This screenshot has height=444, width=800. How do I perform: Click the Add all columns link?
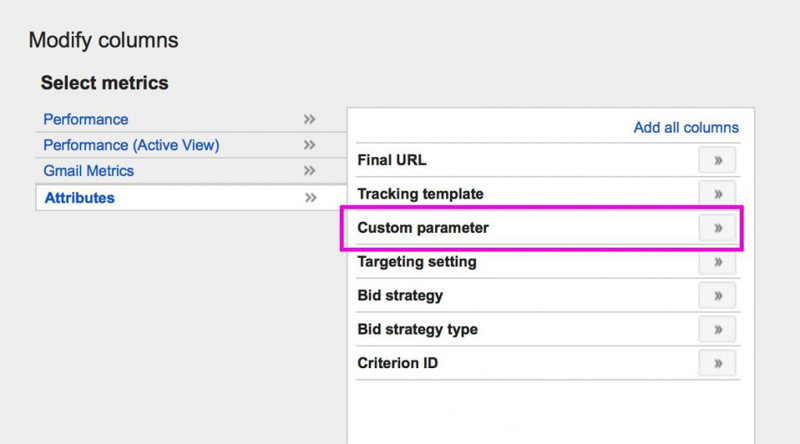pos(686,127)
